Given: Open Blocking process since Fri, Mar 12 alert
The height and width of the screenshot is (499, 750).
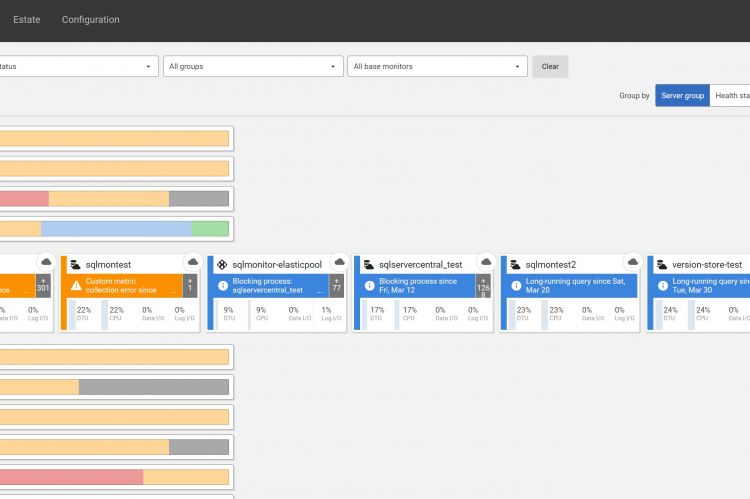Looking at the screenshot, I should [x=418, y=286].
